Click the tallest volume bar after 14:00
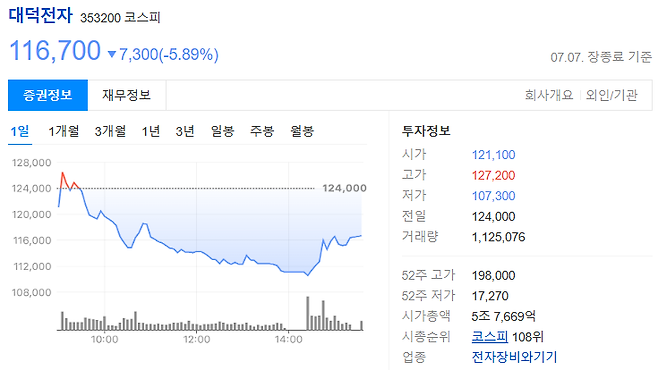Screen dimensions: 658x370 point(308,313)
